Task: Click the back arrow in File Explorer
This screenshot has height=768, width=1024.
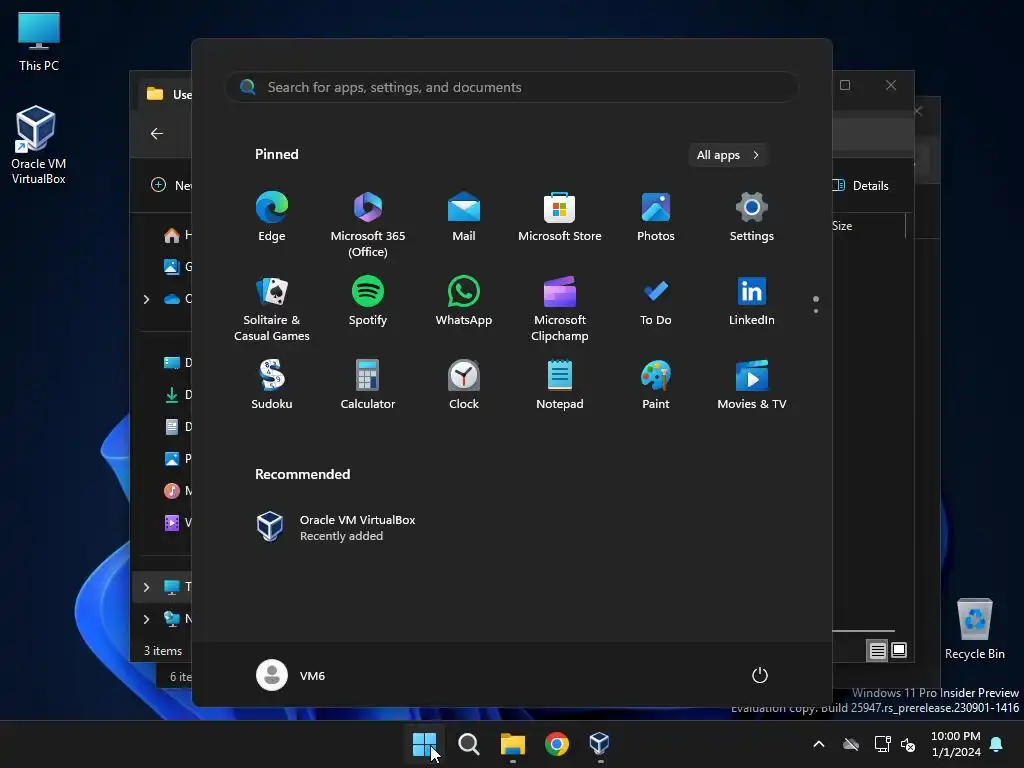Action: pos(157,134)
